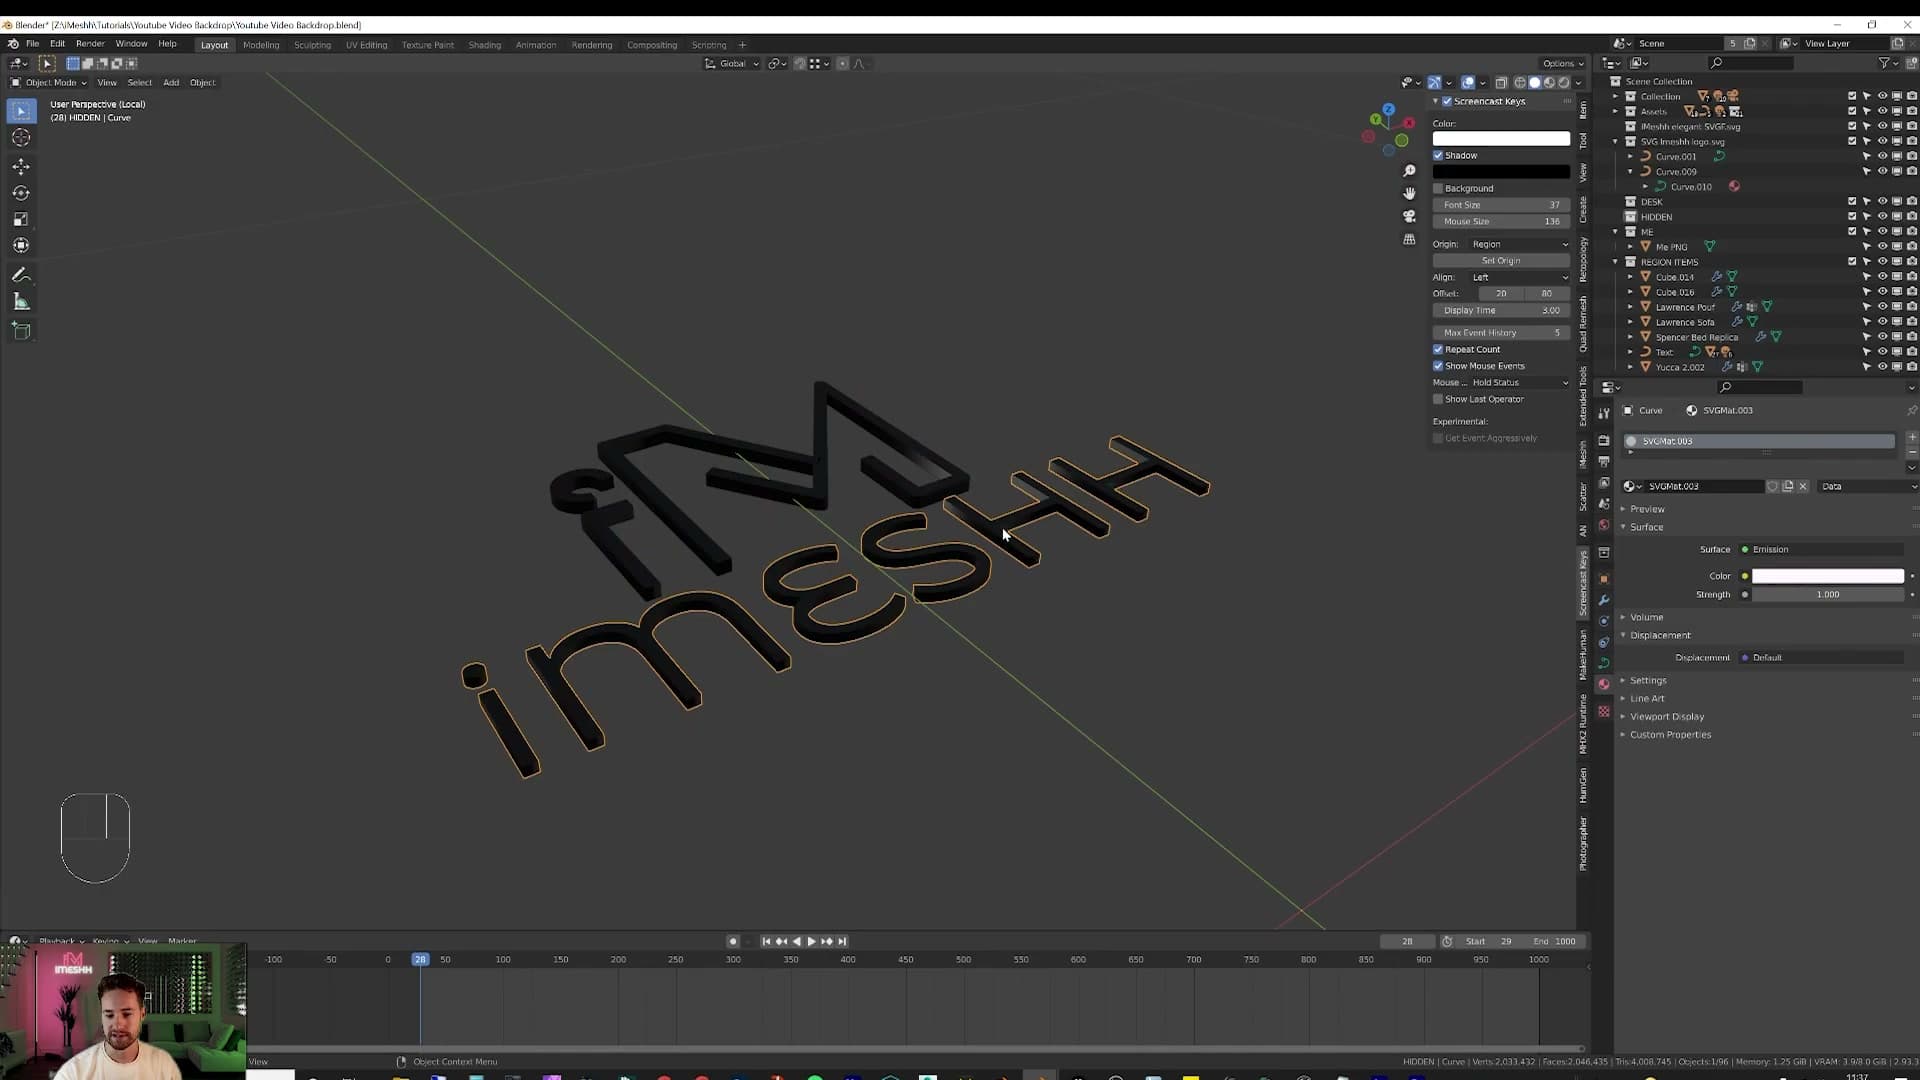Hide the DESK collection with its eye icon
Screen dimensions: 1920x1080
click(1882, 201)
